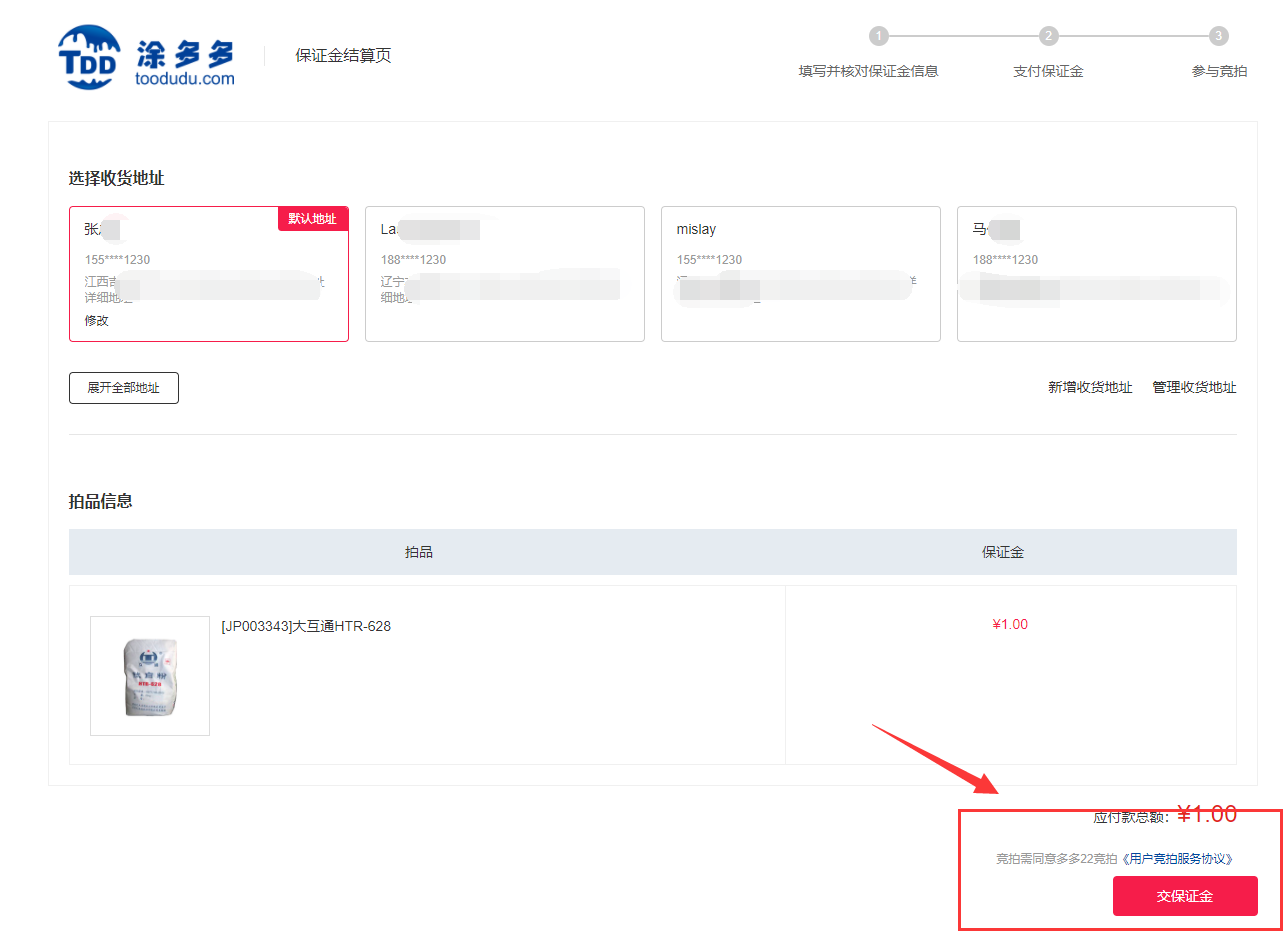Expand all addresses with 展开全部地址
1285x943 pixels.
[123, 388]
